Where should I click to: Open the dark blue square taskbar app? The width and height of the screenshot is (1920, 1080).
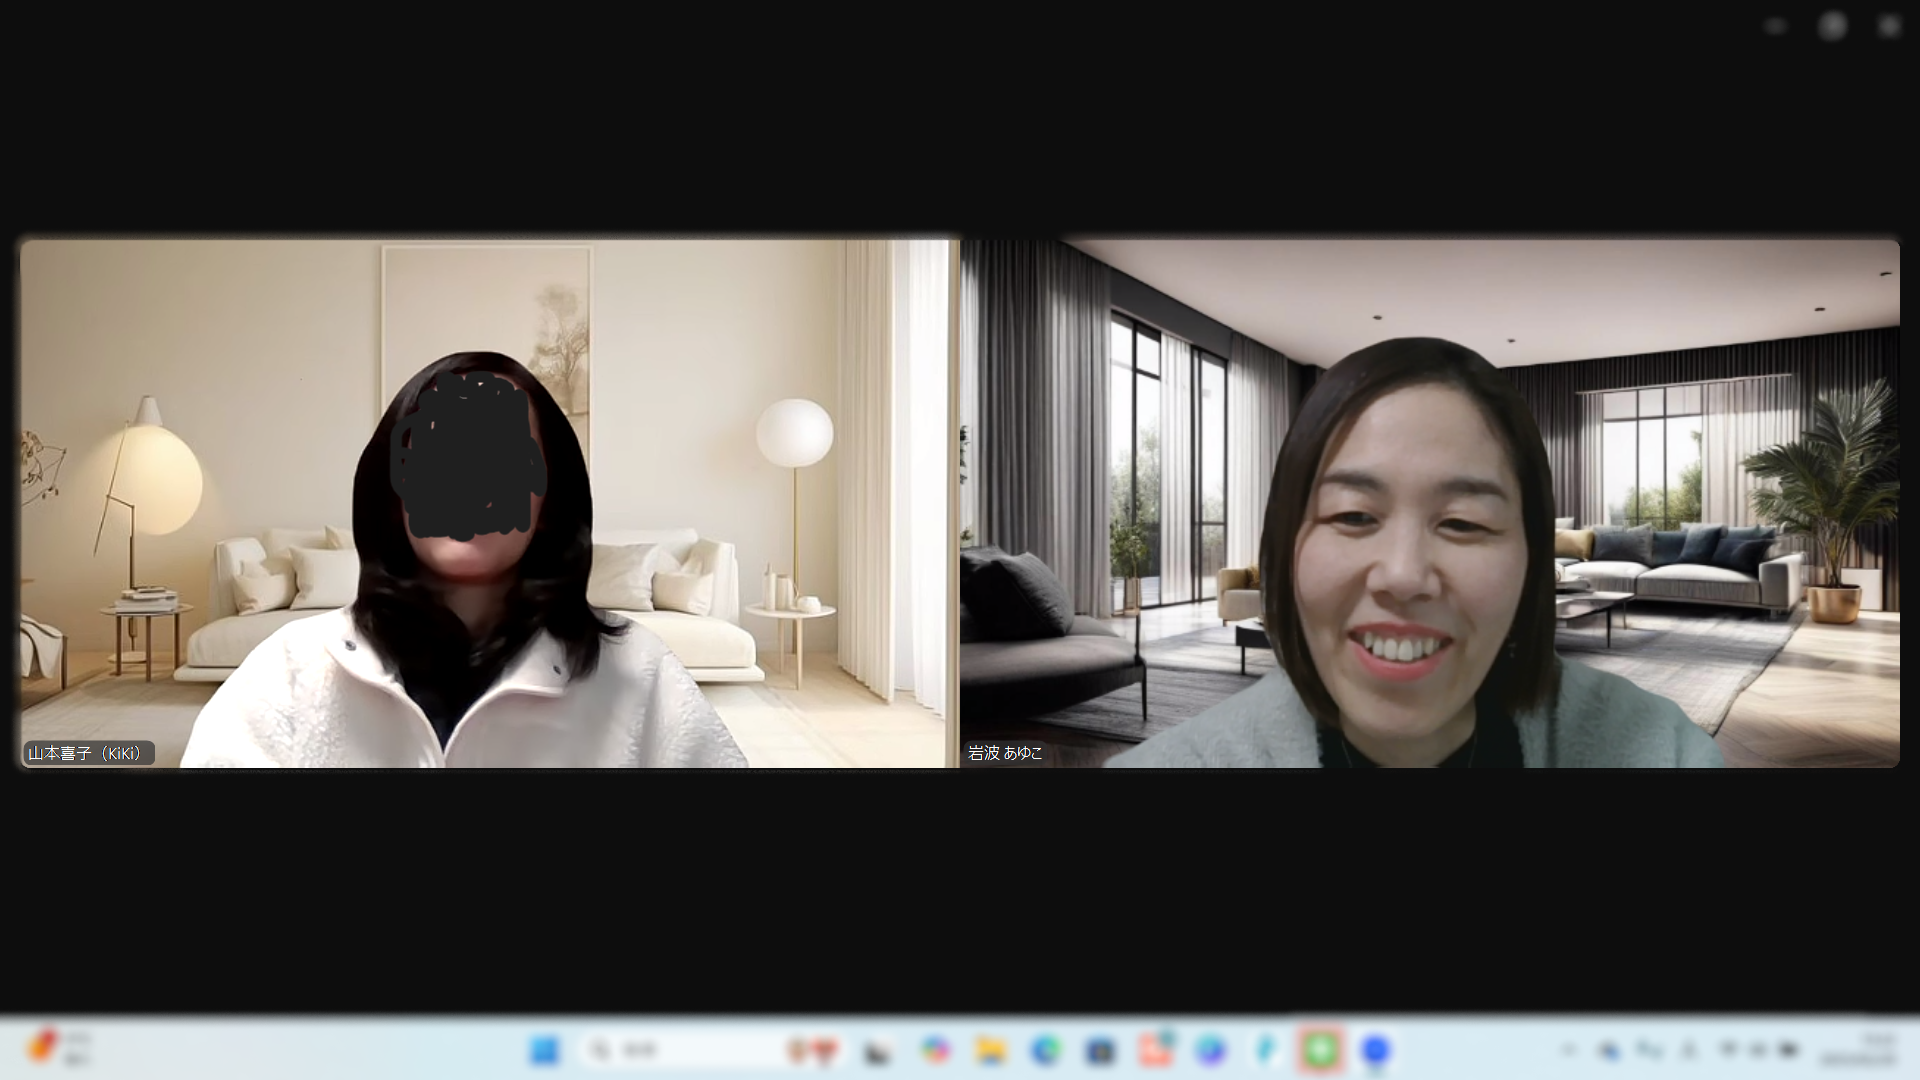point(1100,1050)
